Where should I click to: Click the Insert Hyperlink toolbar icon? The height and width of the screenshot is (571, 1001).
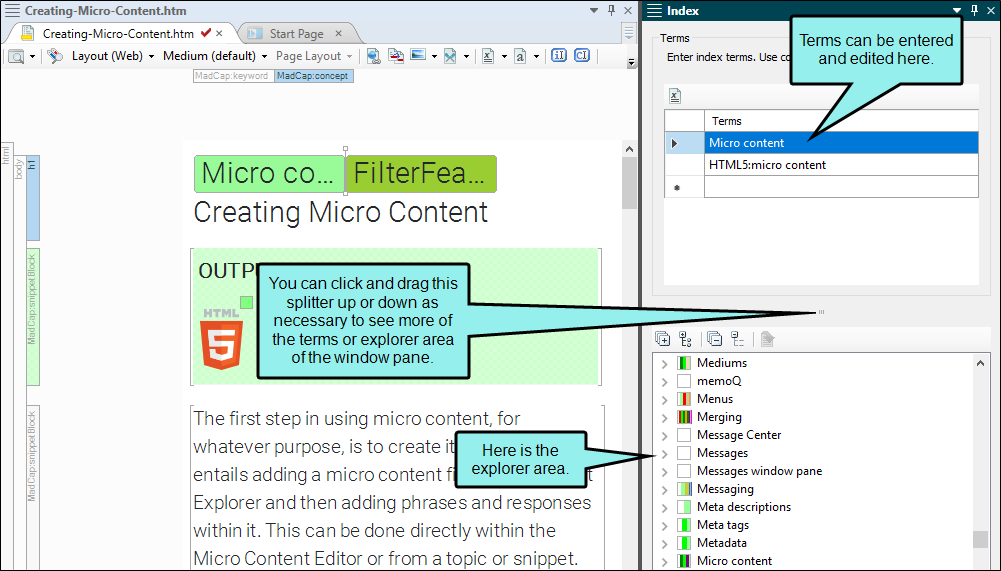pos(373,56)
